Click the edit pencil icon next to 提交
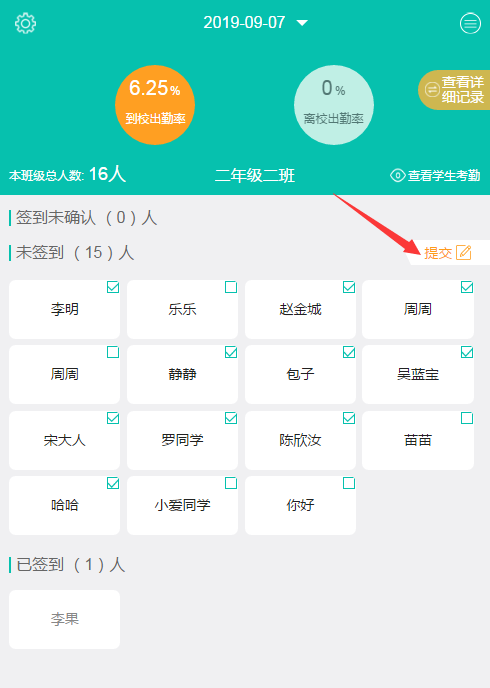 pos(464,252)
